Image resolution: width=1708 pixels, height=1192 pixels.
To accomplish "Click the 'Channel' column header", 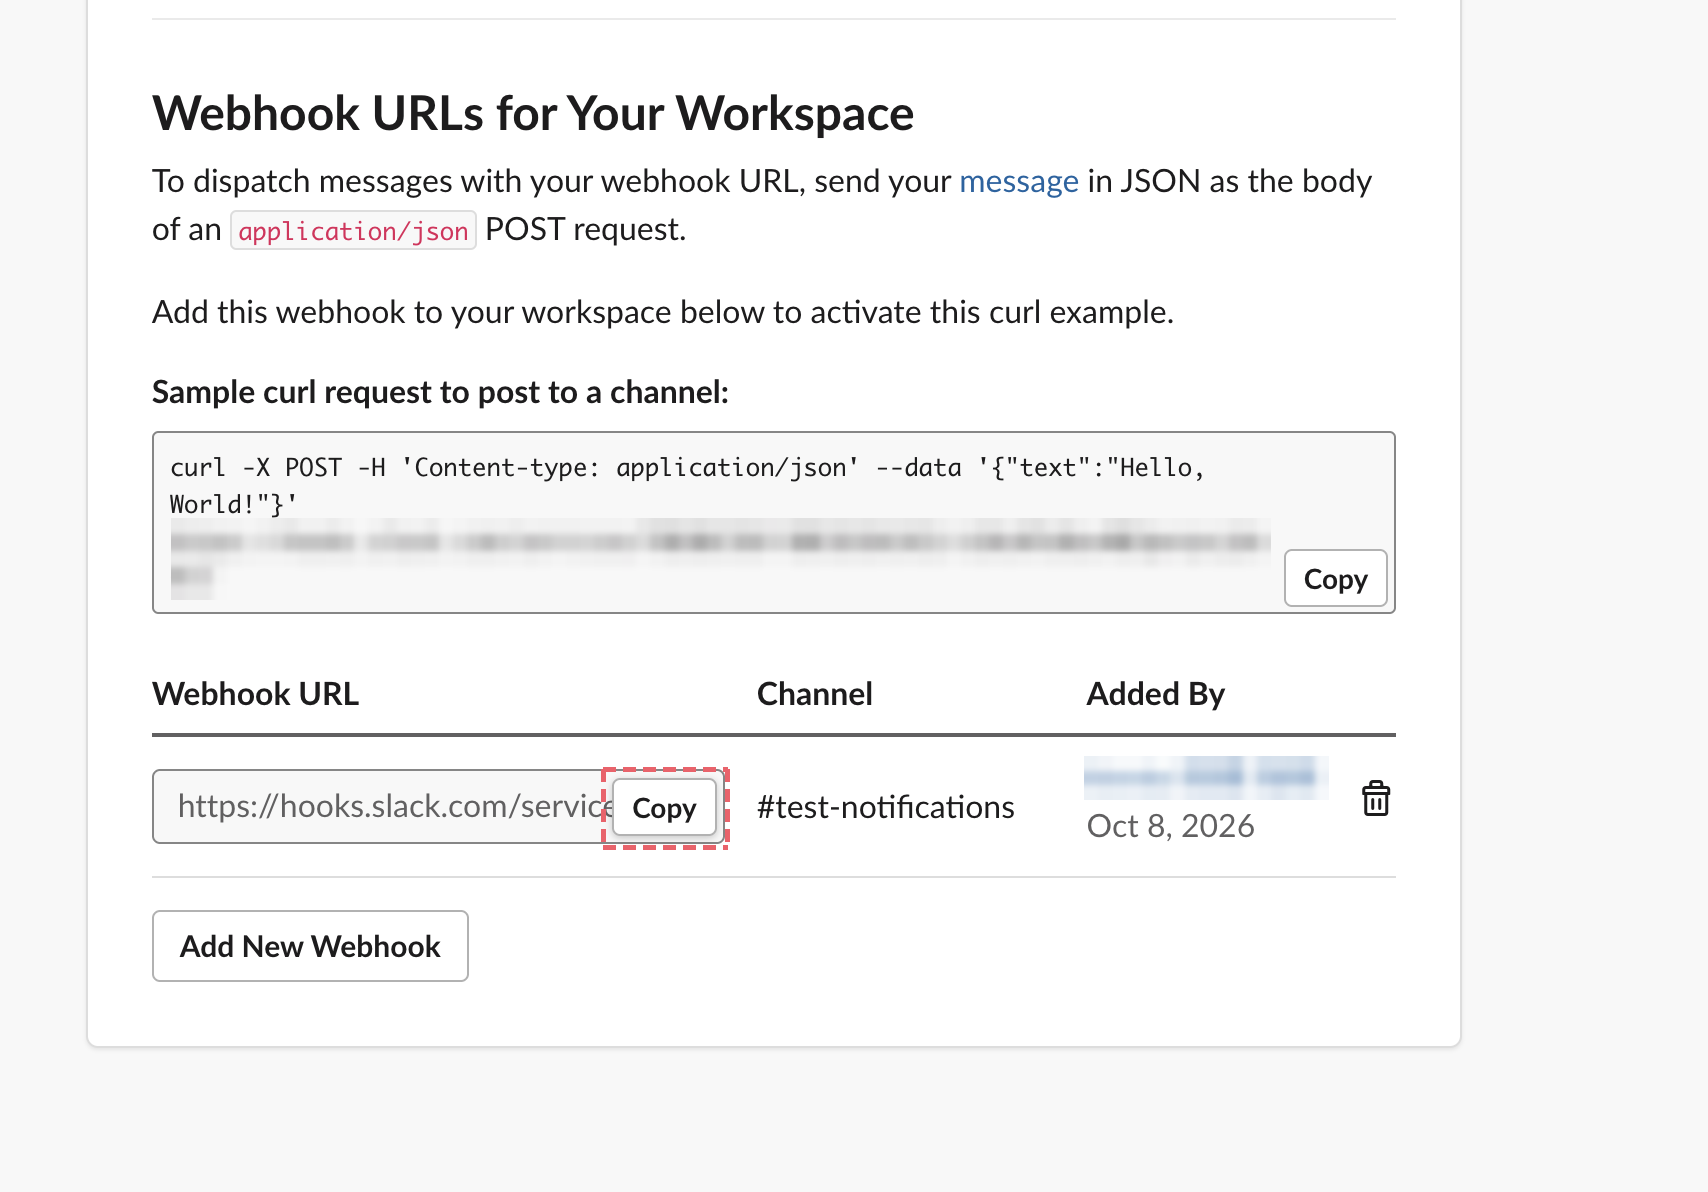I will 814,694.
